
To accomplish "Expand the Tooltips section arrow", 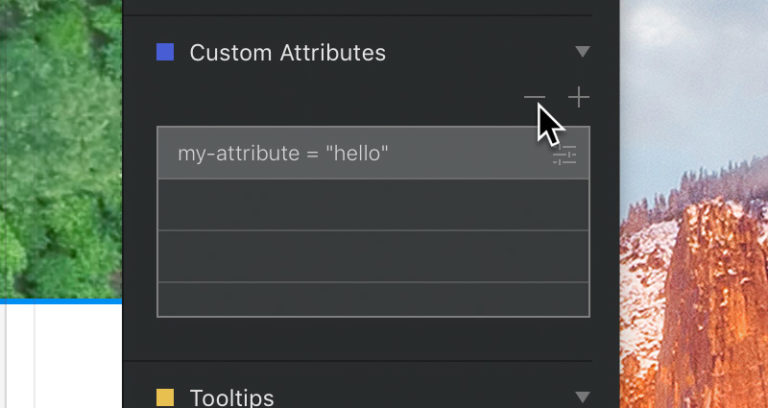I will tap(583, 397).
